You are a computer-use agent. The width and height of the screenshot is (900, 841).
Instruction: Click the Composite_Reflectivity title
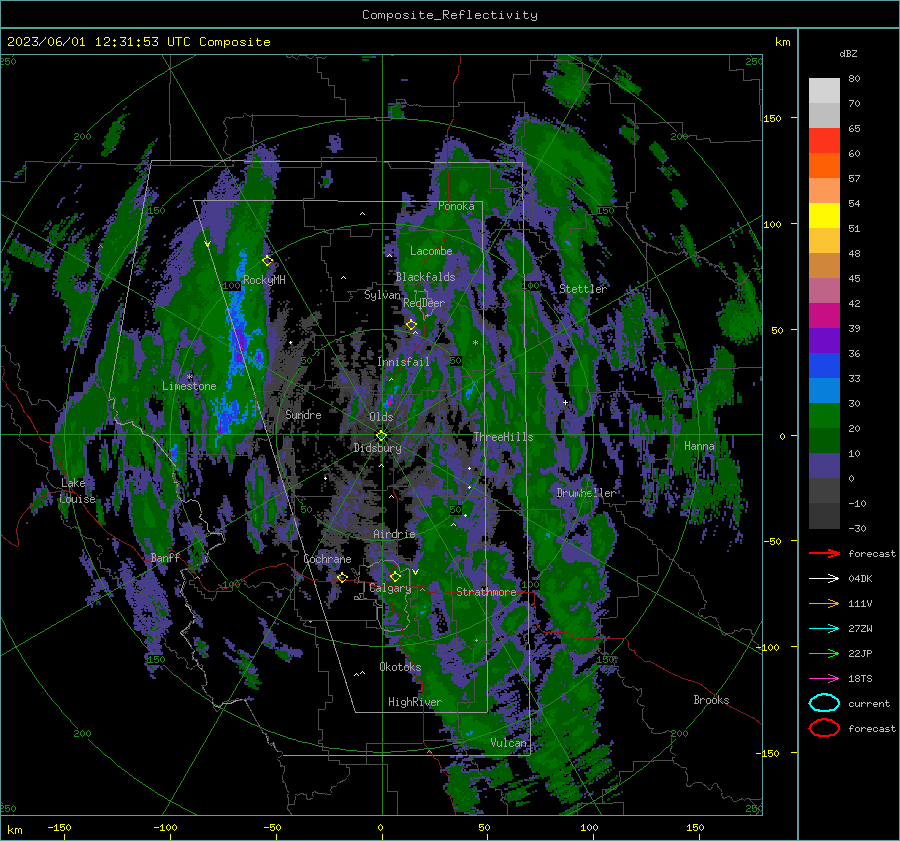450,15
